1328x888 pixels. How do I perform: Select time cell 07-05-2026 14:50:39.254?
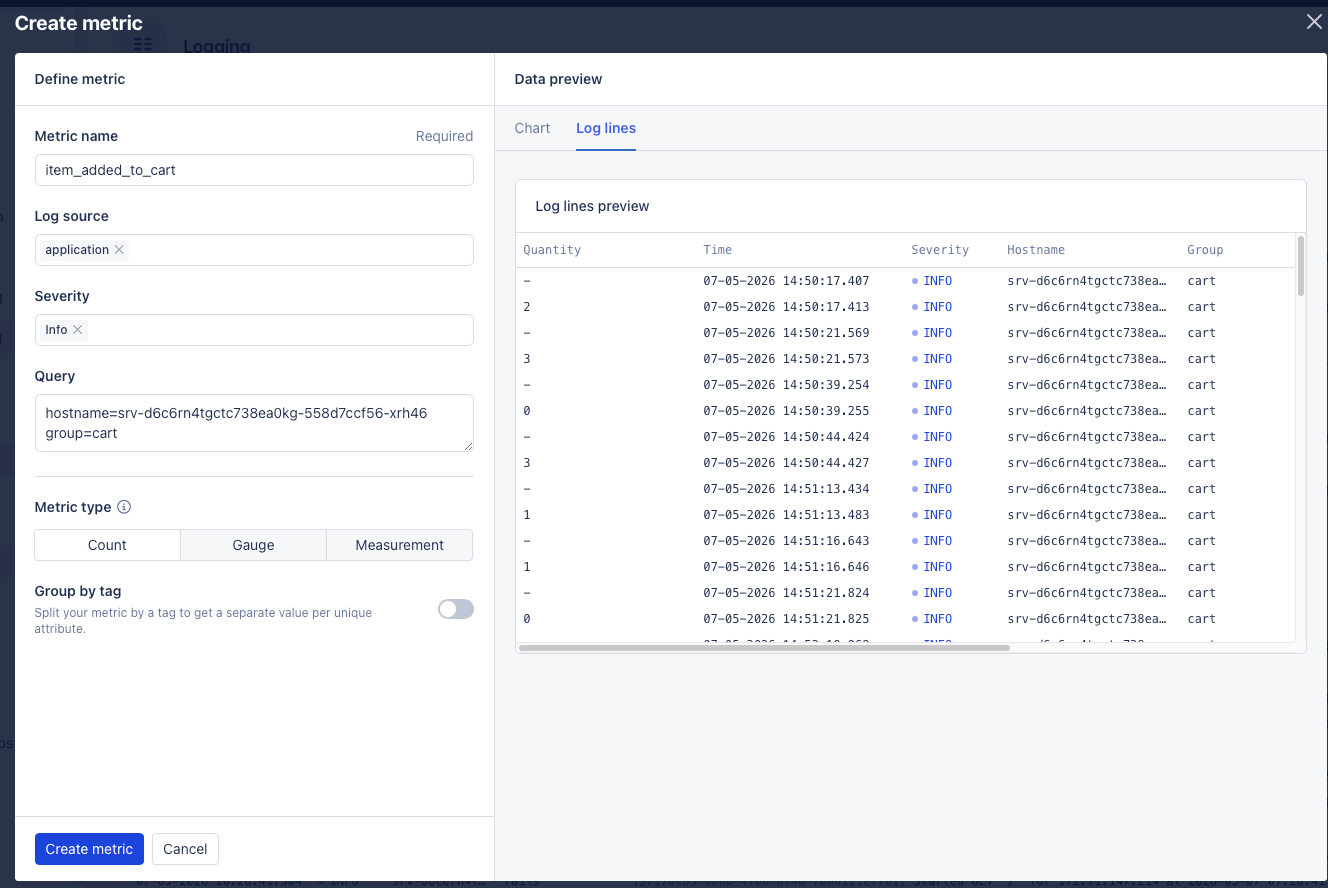coord(786,385)
